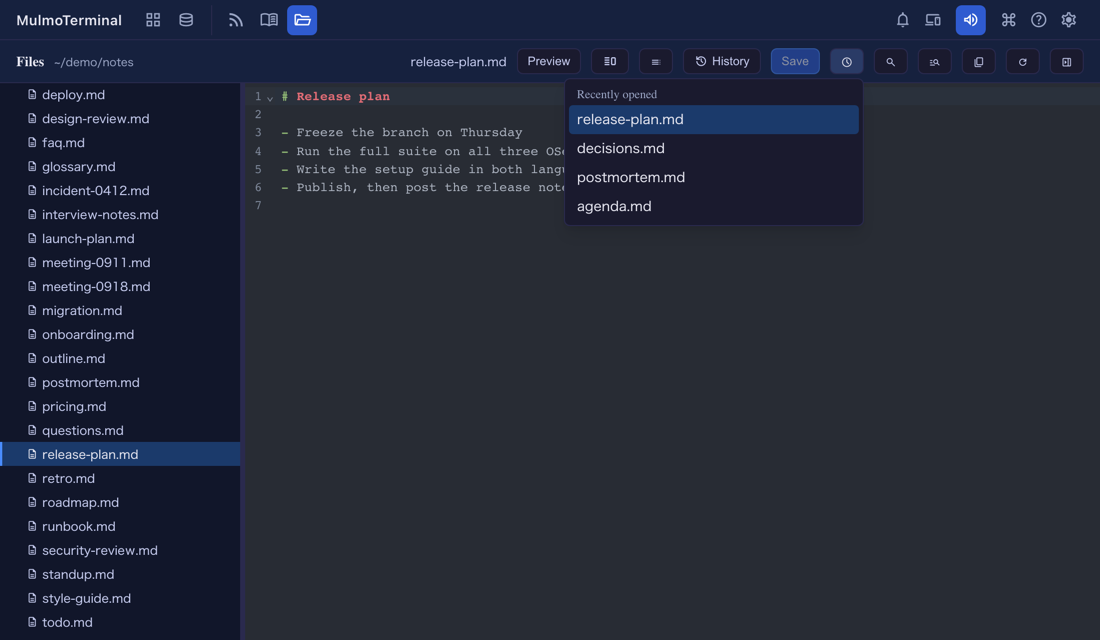The width and height of the screenshot is (1100, 640).
Task: Open faq.md in file list
Action: (x=120, y=142)
